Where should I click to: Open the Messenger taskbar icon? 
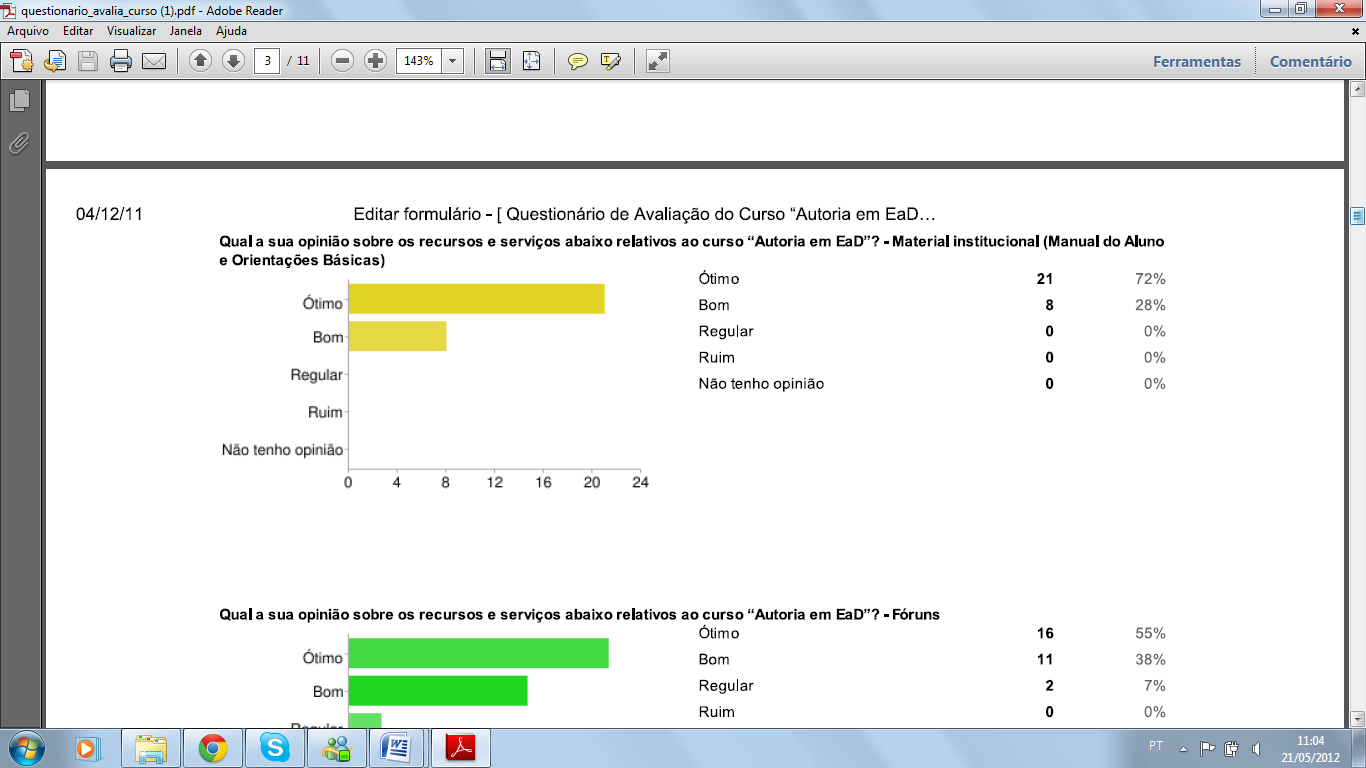click(x=337, y=747)
